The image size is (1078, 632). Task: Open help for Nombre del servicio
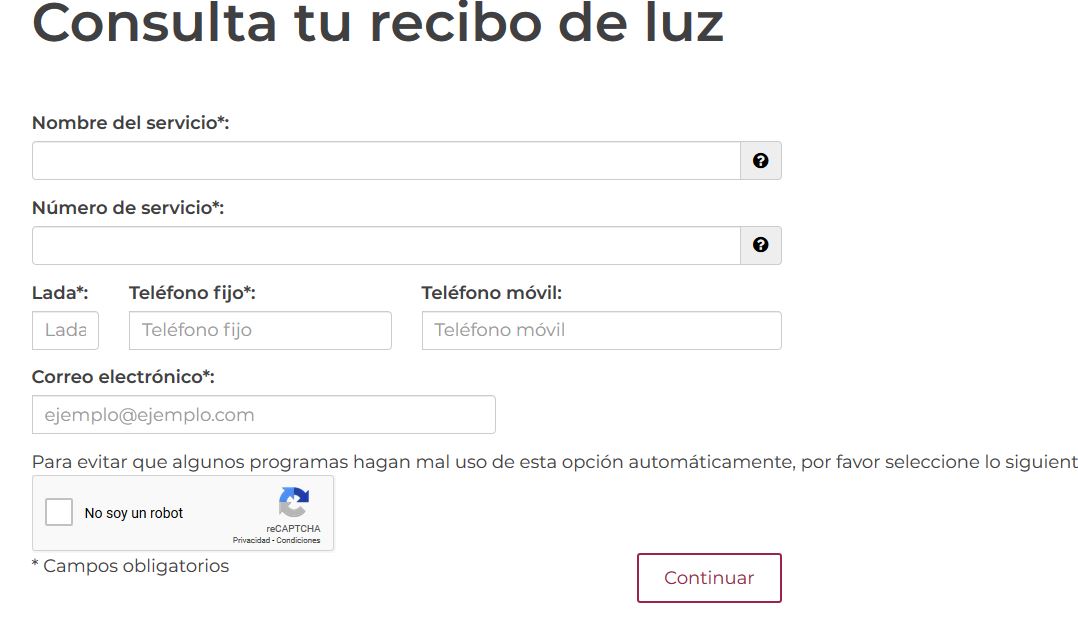click(761, 159)
